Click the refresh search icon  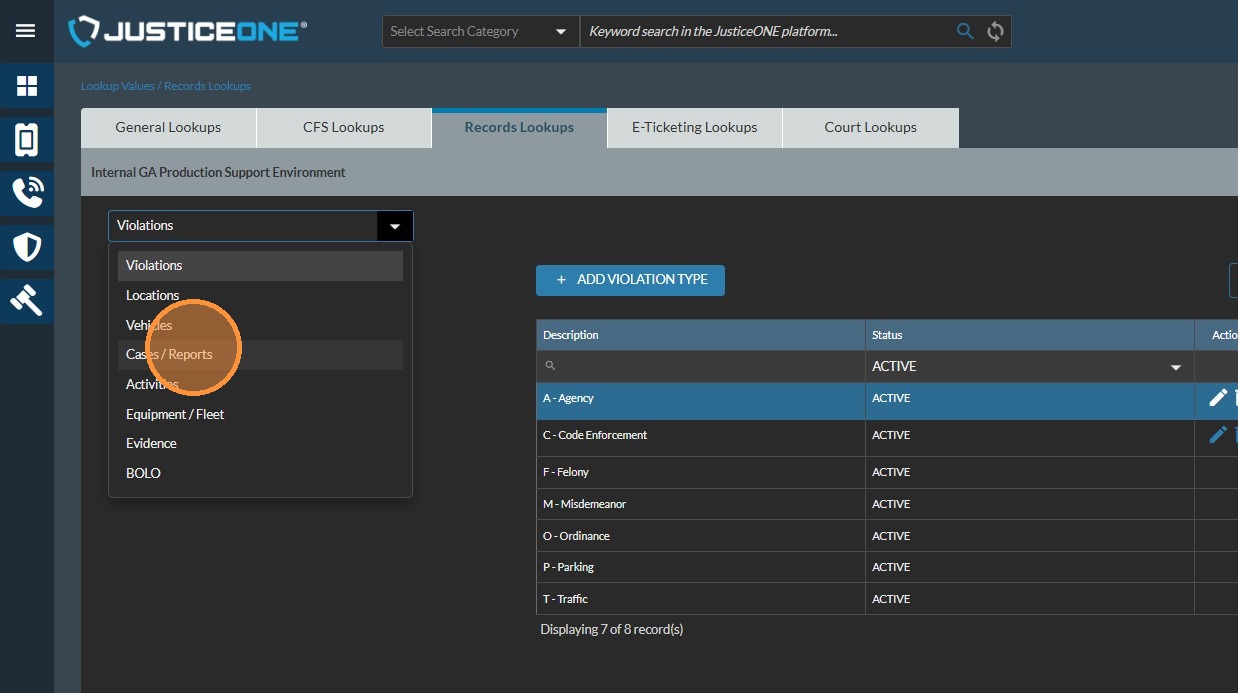pos(995,31)
